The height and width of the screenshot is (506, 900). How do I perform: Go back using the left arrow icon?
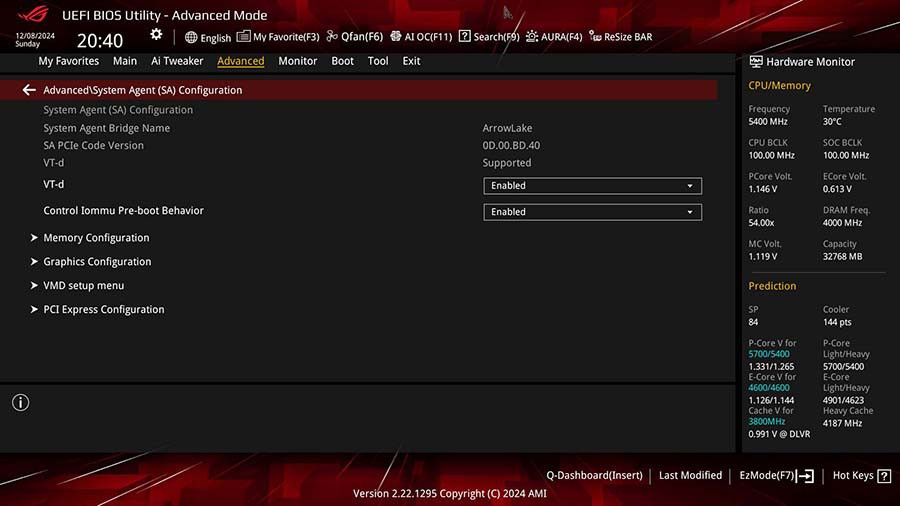pyautogui.click(x=29, y=90)
